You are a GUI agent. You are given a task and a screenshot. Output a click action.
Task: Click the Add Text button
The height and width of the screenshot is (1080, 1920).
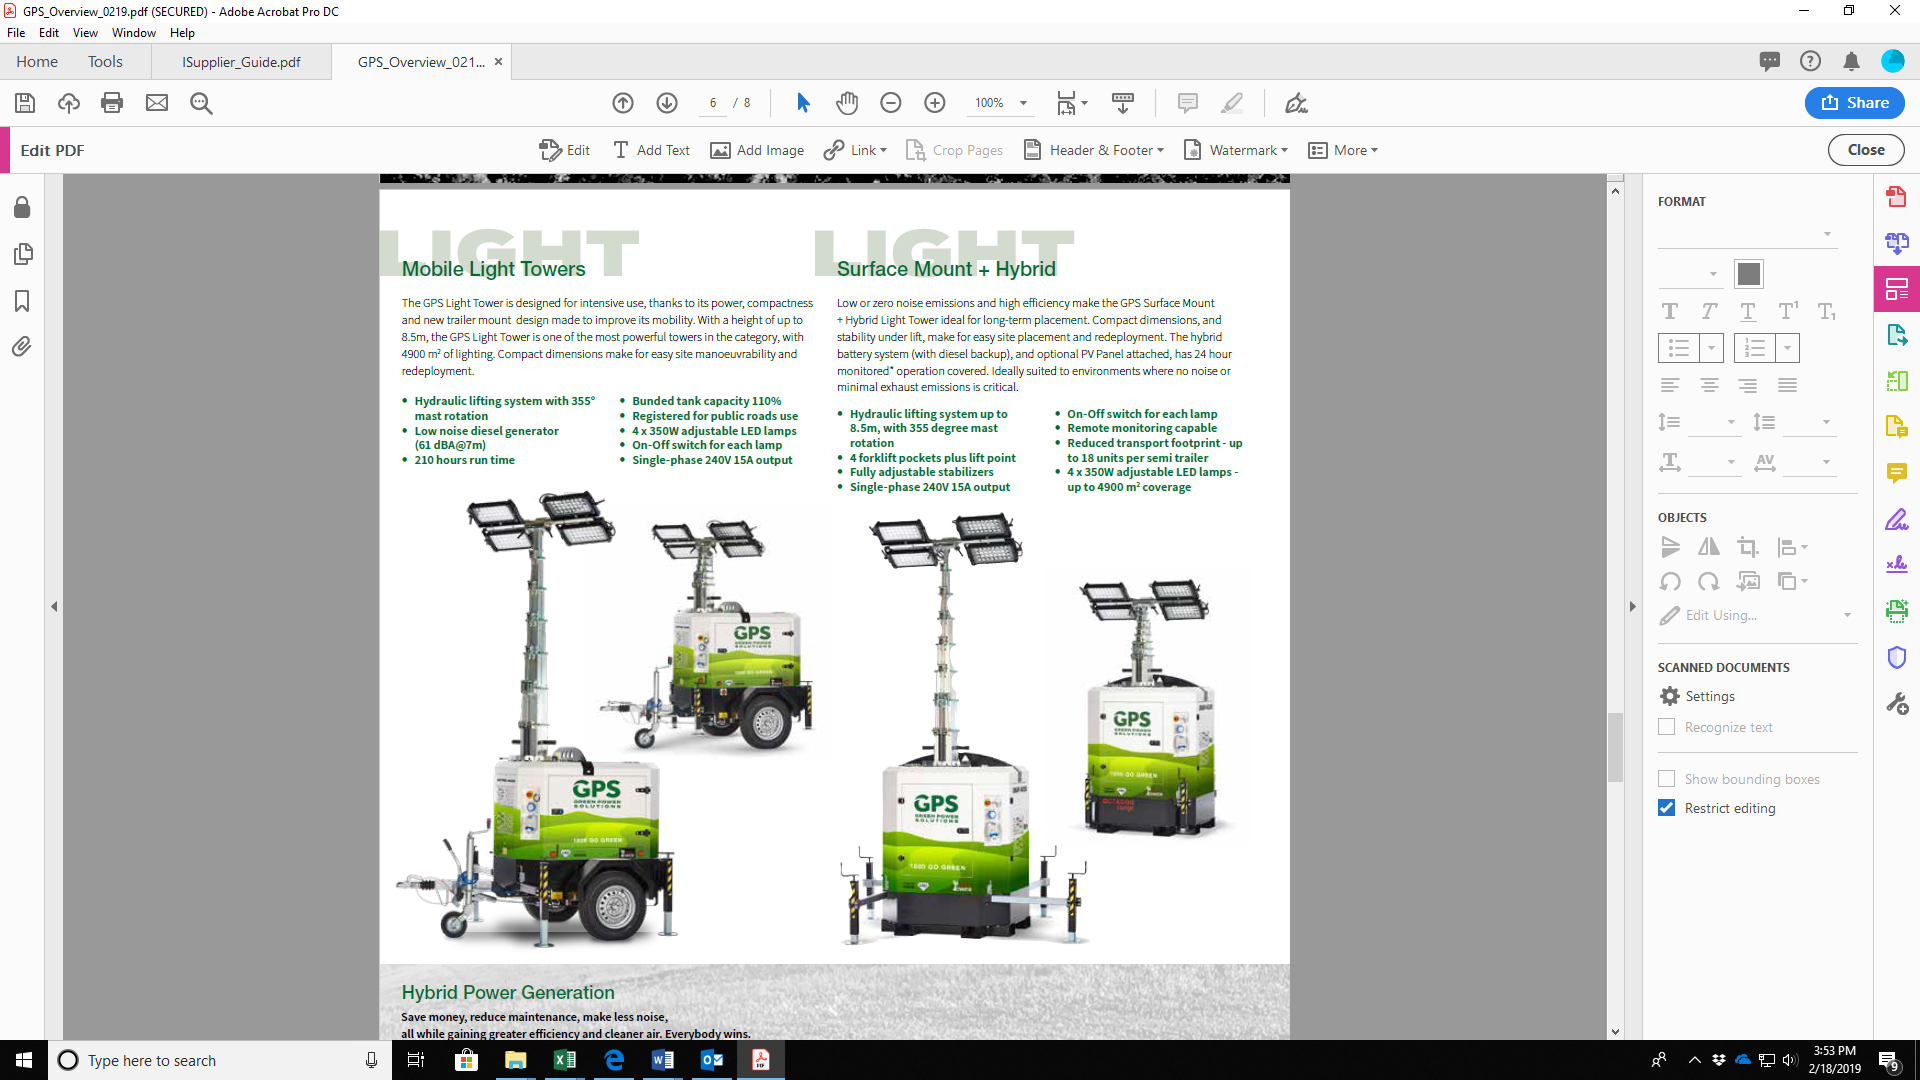pos(651,150)
